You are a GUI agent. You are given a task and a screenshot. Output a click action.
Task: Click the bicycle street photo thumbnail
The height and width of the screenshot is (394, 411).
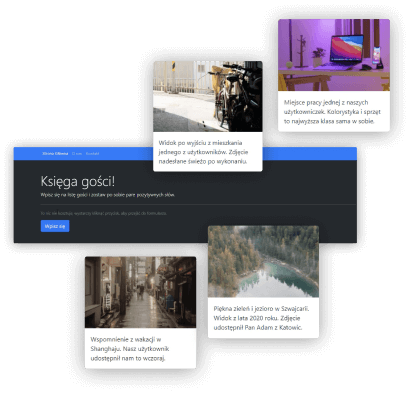pyautogui.click(x=208, y=96)
